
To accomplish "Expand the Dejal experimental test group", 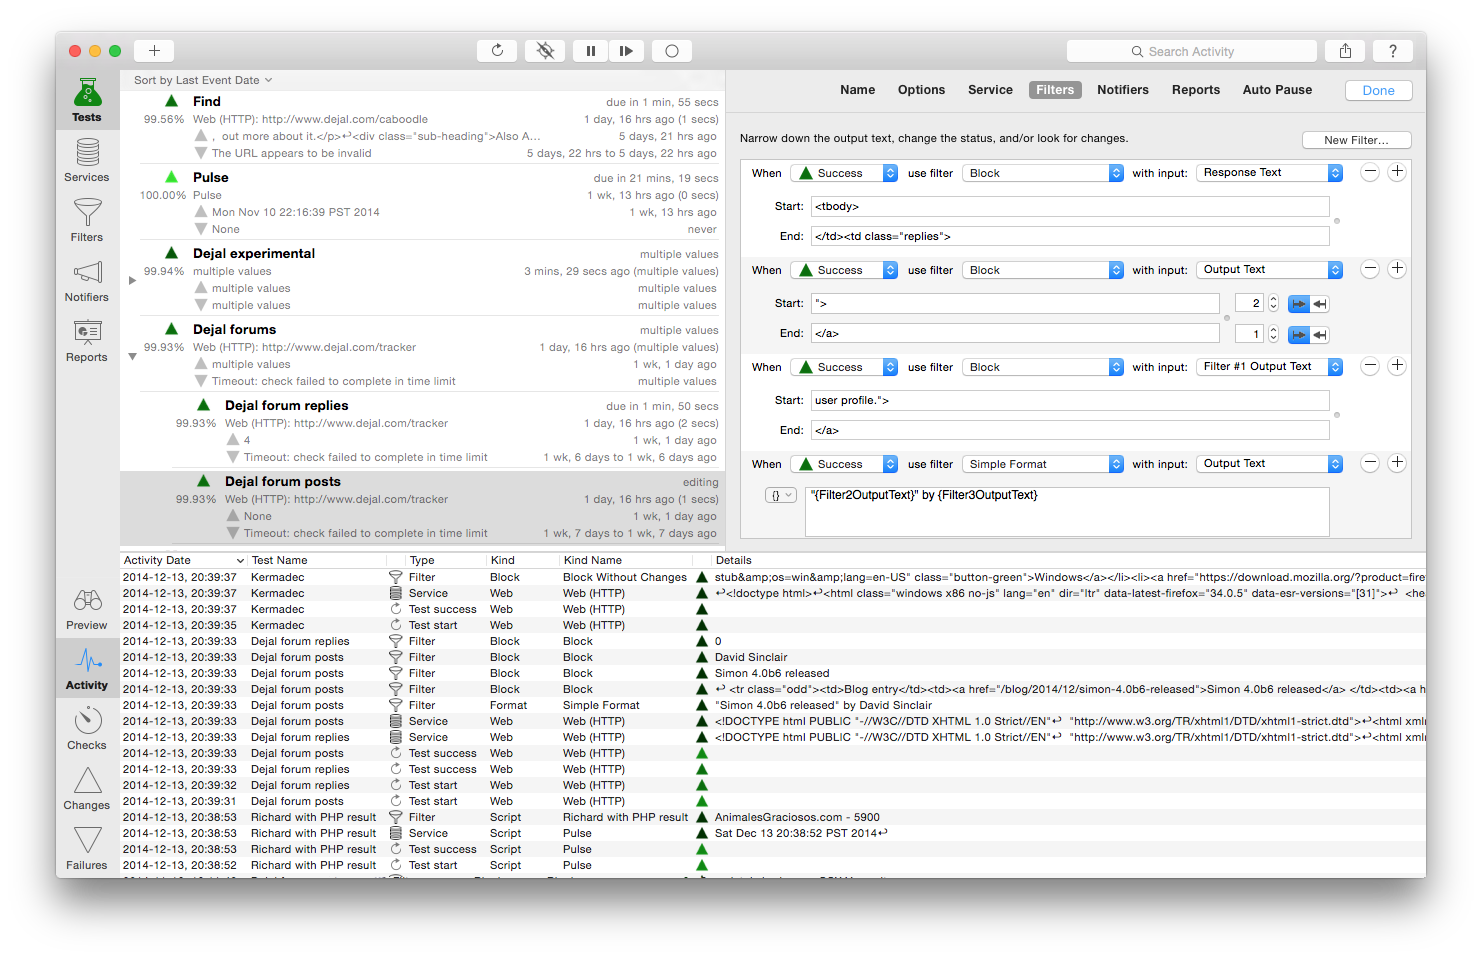I will [132, 280].
